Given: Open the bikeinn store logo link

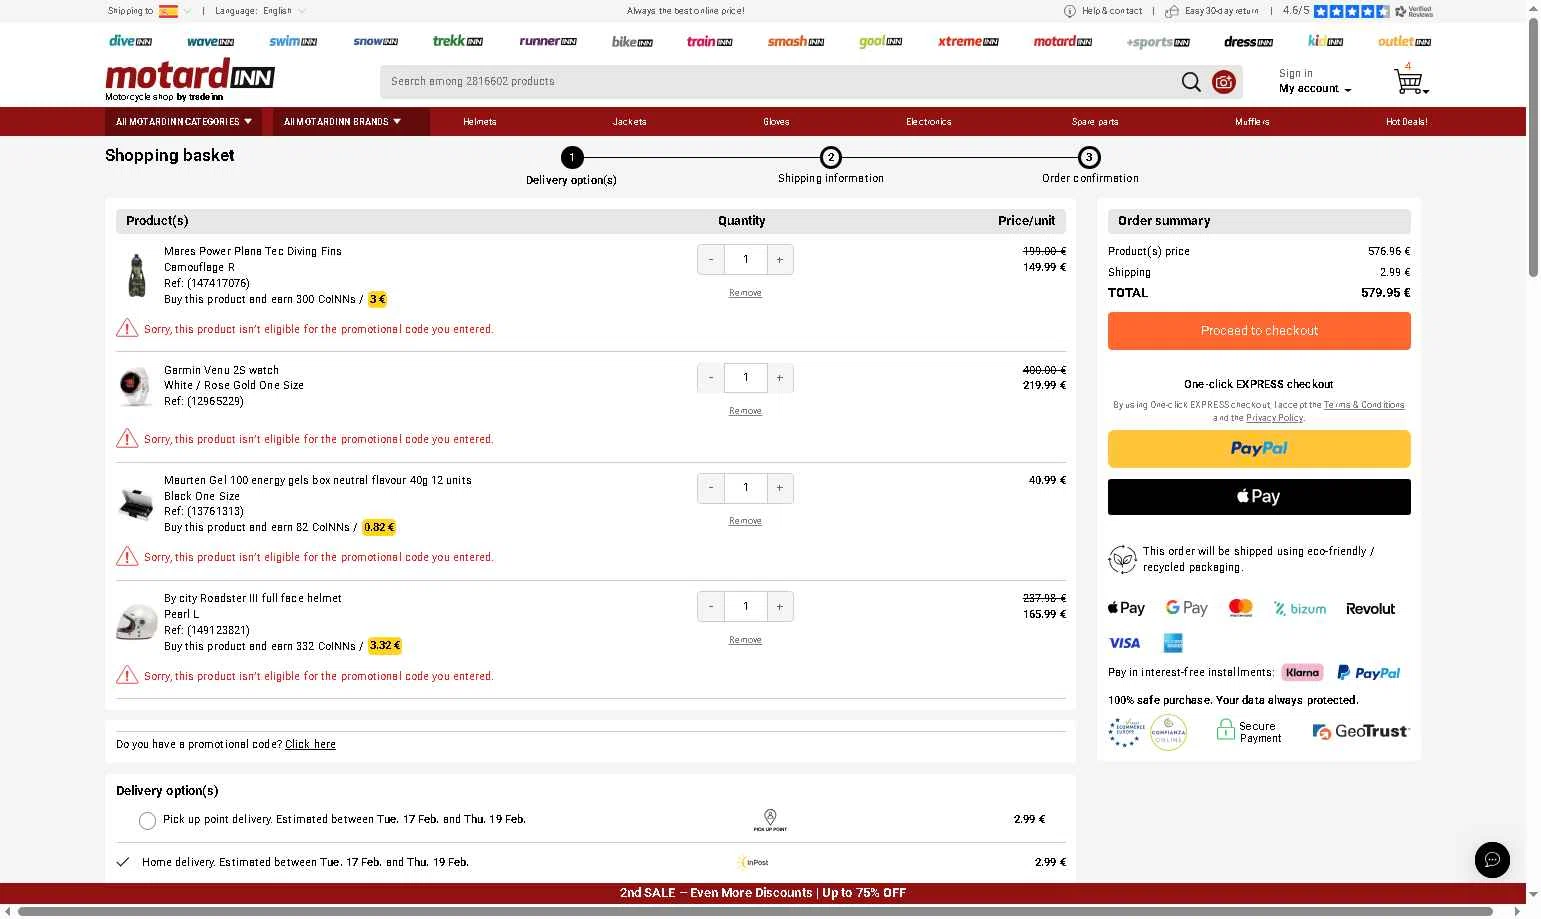Looking at the screenshot, I should (x=632, y=41).
